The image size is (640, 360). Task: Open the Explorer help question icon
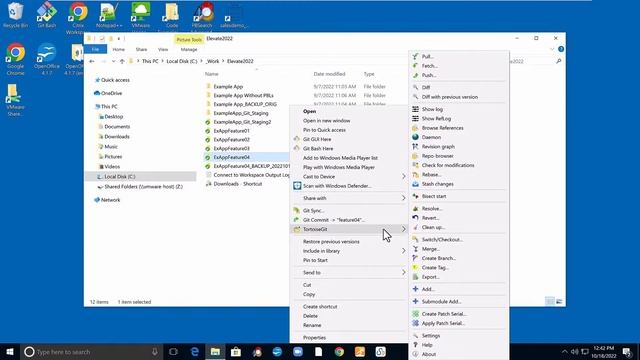click(561, 49)
